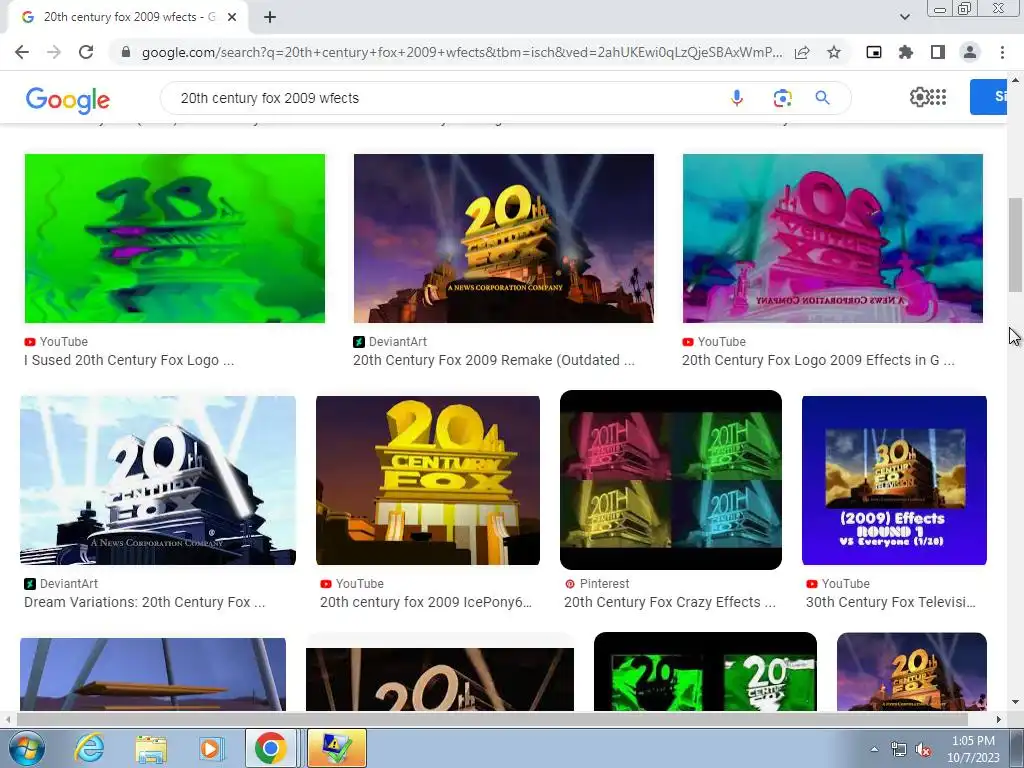
Task: Click the Pinterest source label
Action: [604, 584]
